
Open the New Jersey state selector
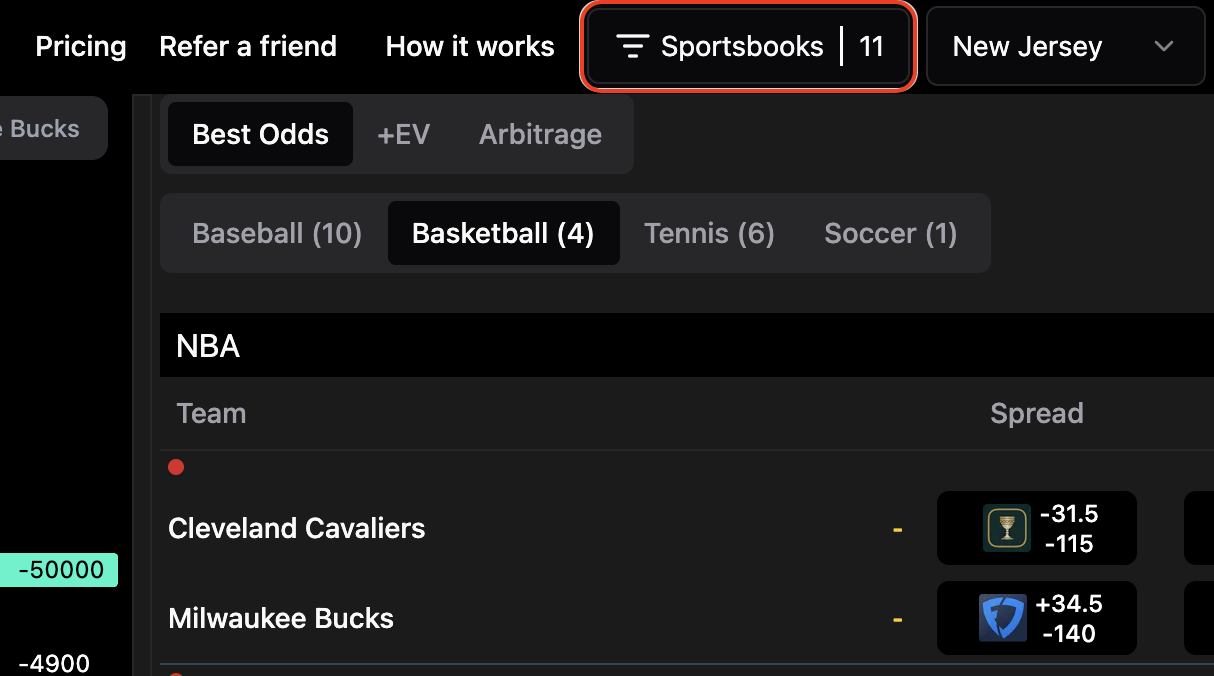[1065, 47]
